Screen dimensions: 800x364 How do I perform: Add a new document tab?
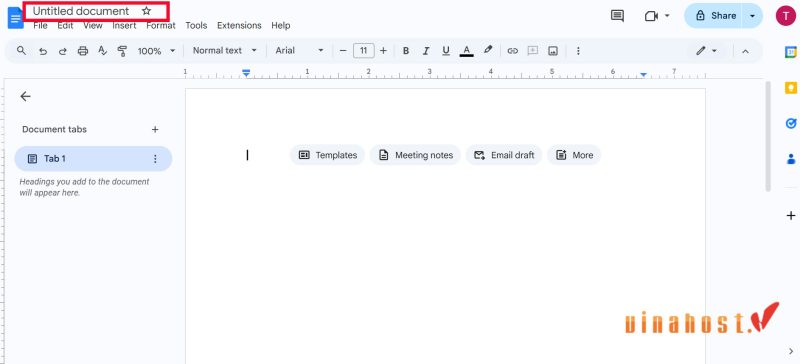[x=155, y=129]
